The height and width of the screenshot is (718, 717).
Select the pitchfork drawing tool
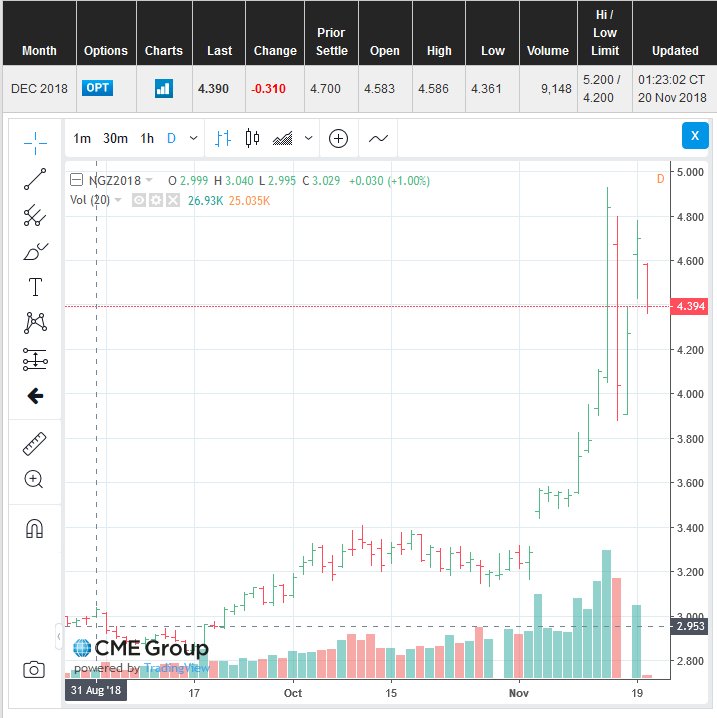[35, 215]
